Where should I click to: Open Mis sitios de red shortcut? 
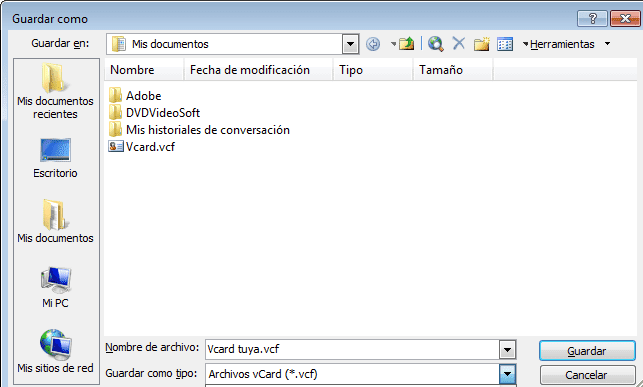tap(55, 351)
